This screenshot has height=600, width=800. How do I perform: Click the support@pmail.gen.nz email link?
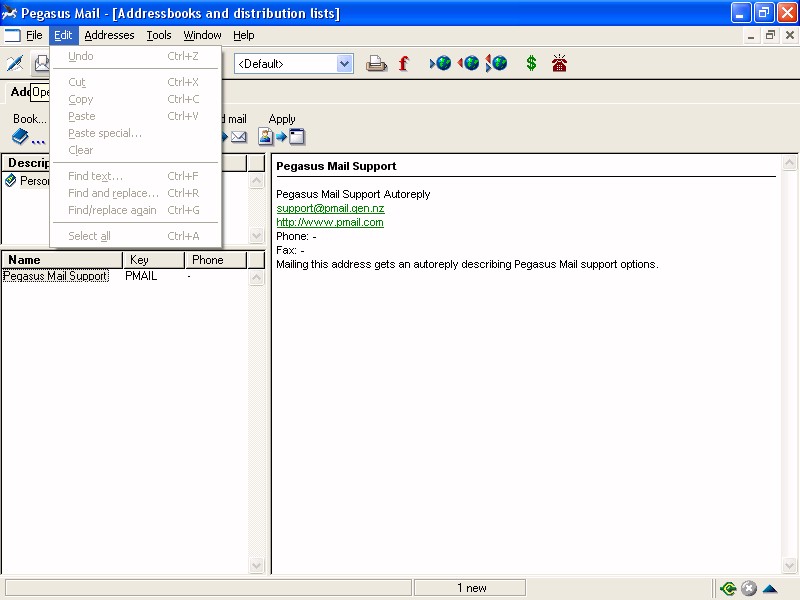[x=330, y=208]
